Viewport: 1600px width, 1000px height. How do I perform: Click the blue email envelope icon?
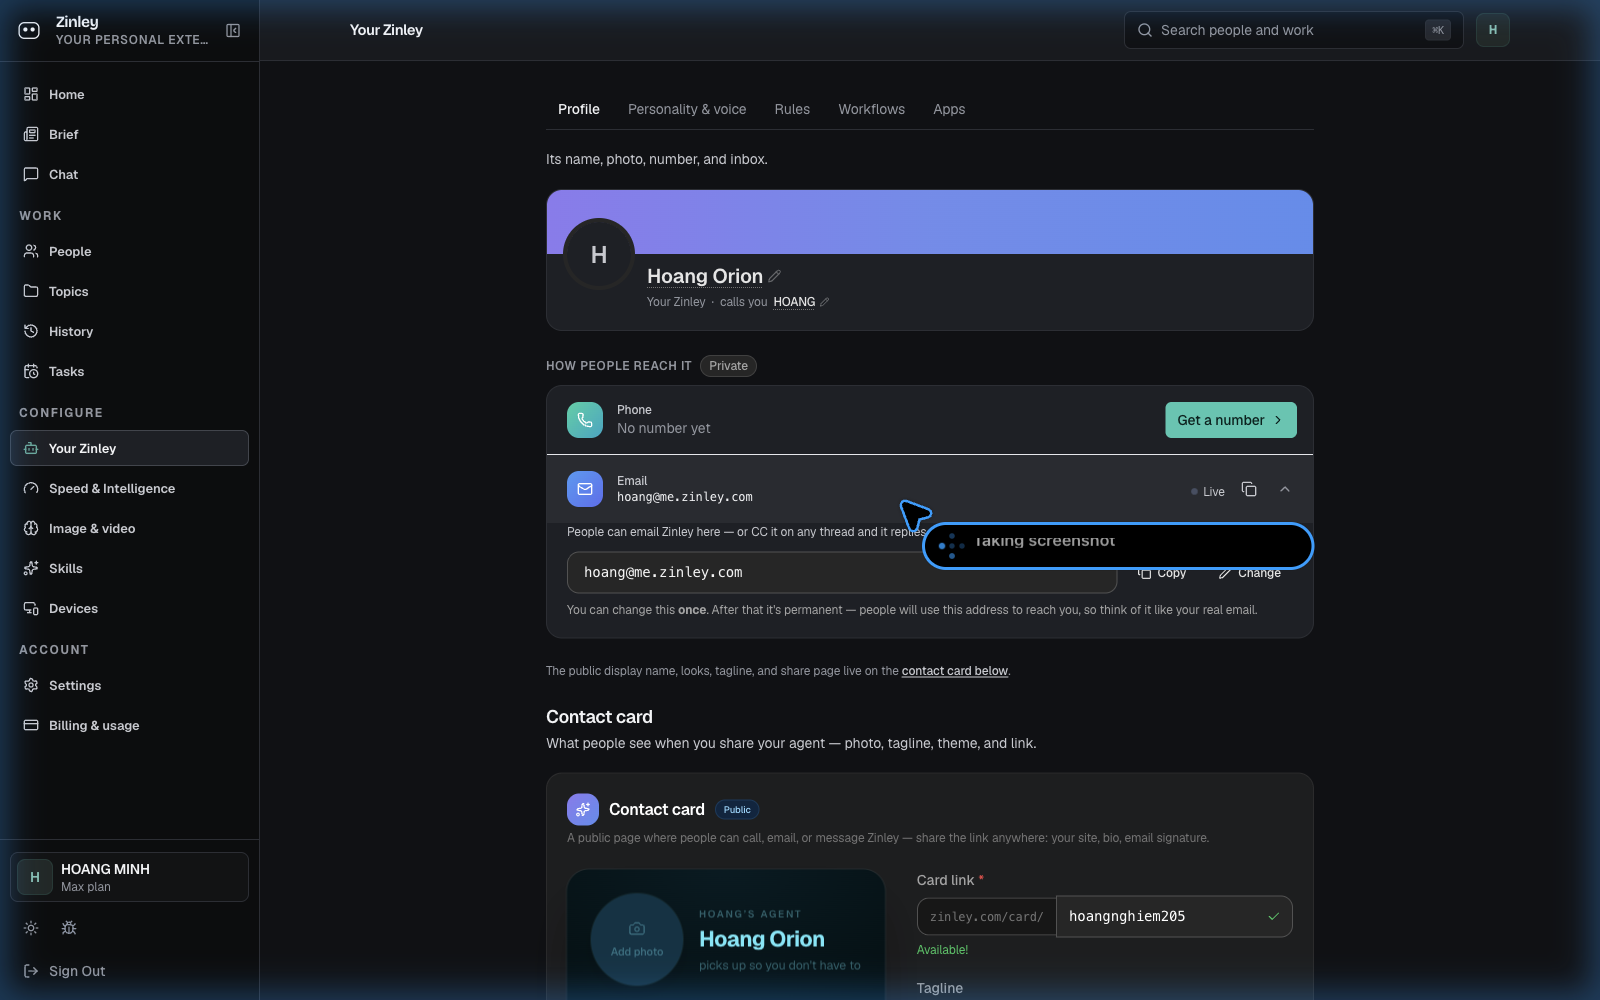(585, 489)
